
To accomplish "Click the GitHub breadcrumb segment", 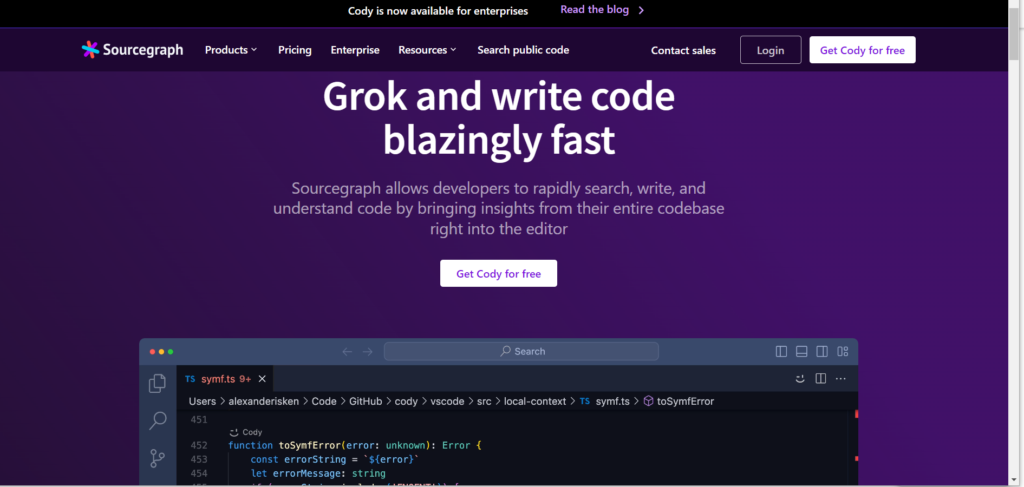I will (365, 401).
